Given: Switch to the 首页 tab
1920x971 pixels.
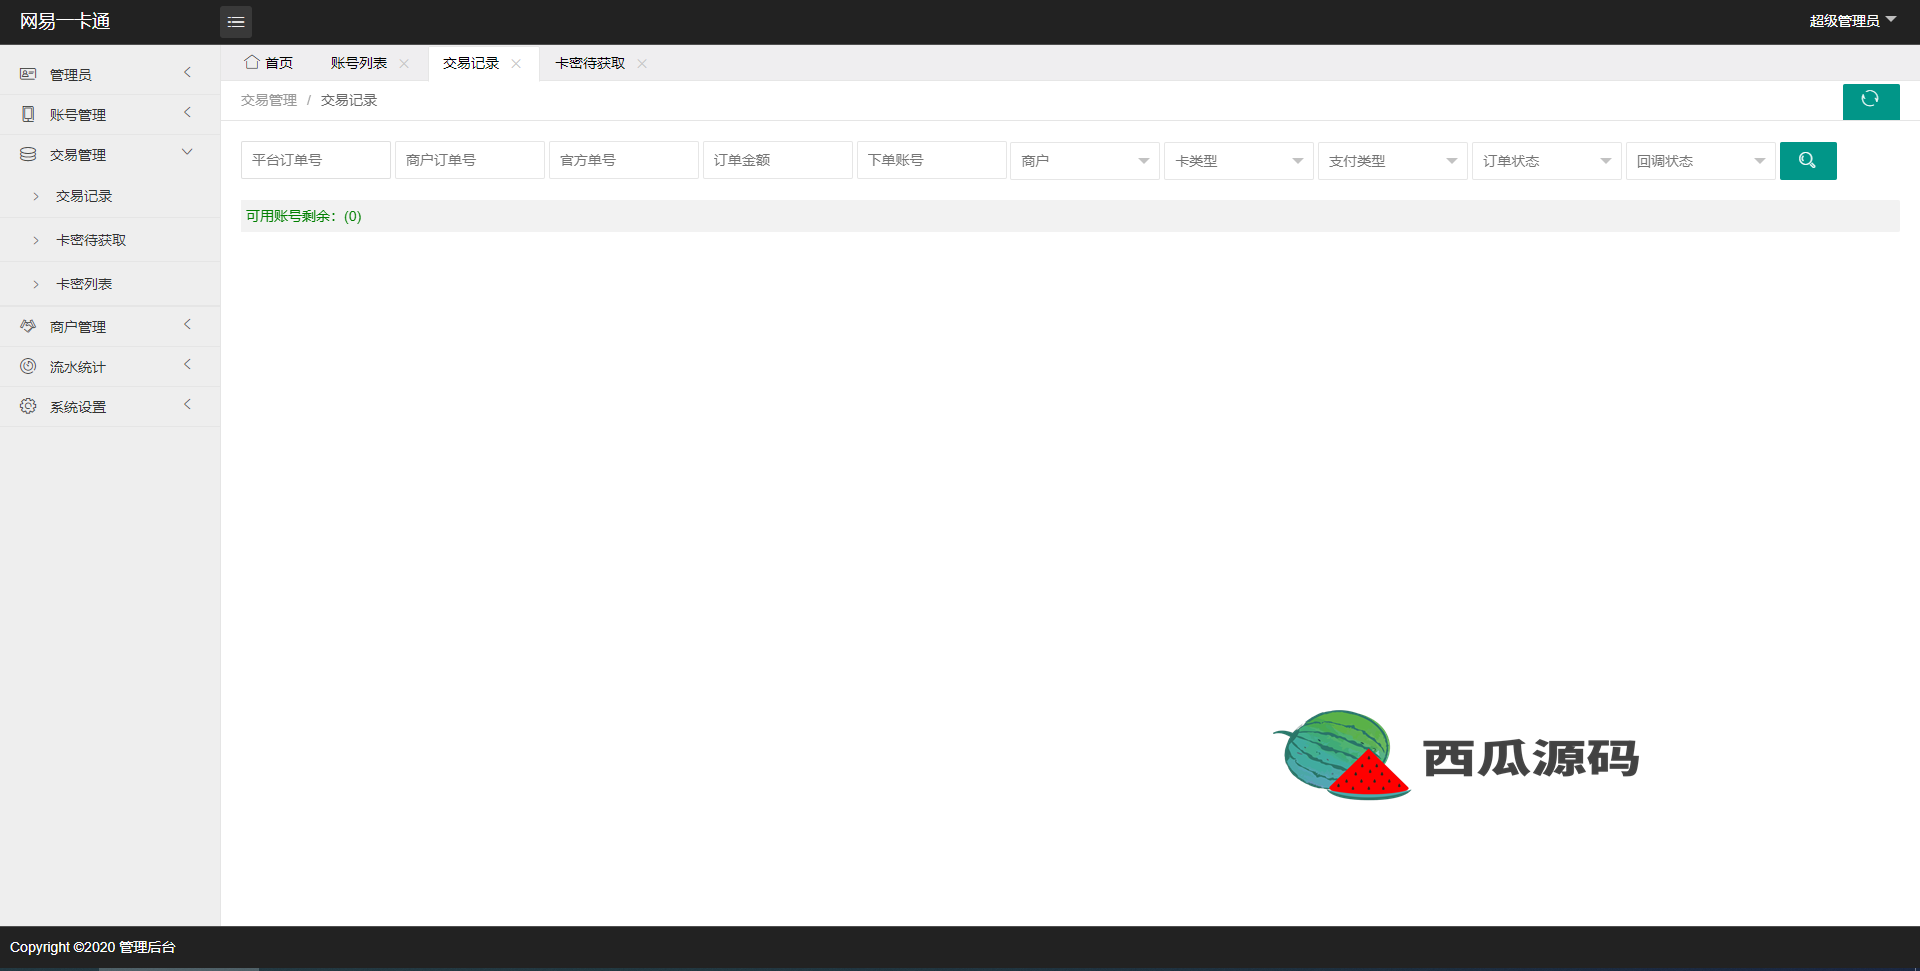Looking at the screenshot, I should point(269,63).
